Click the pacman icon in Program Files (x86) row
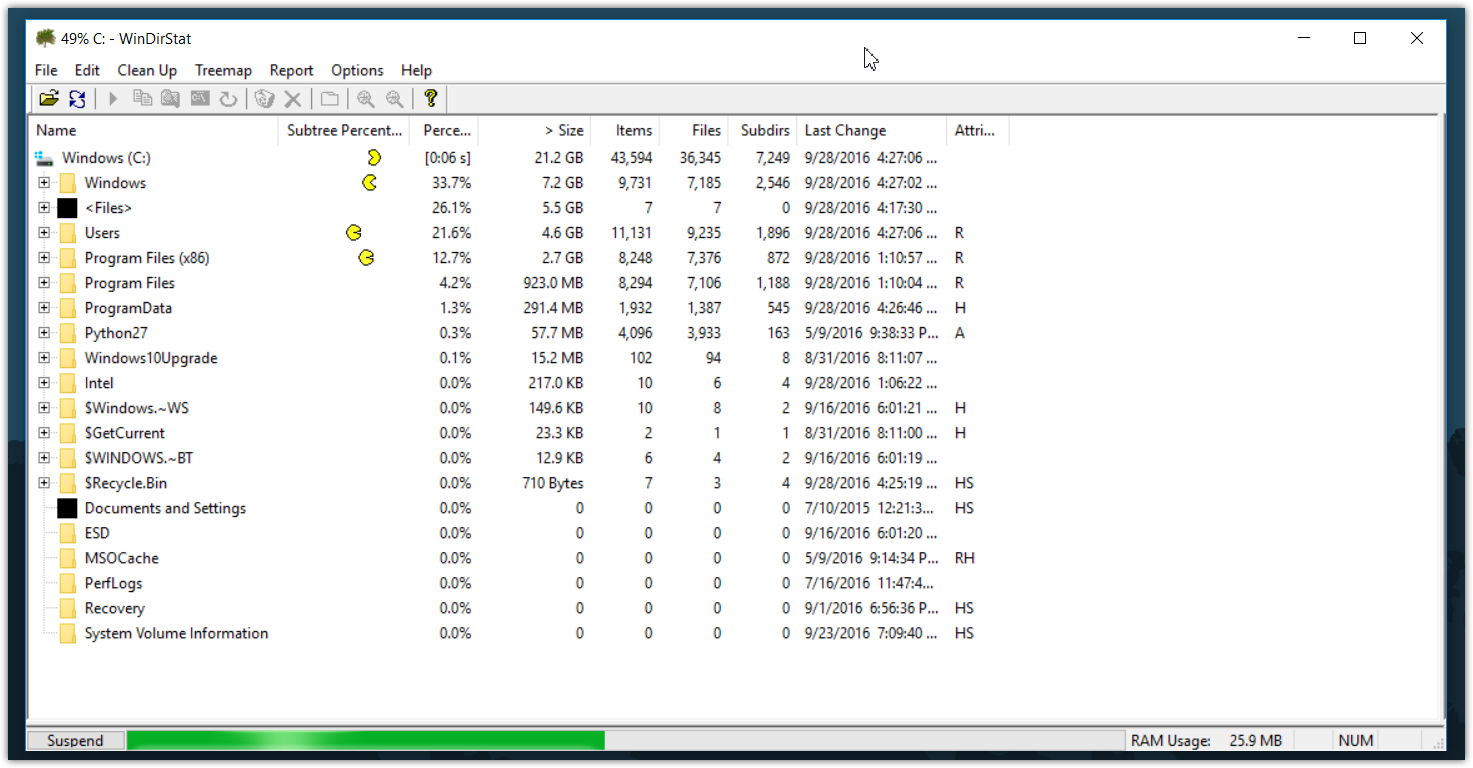 click(x=367, y=257)
